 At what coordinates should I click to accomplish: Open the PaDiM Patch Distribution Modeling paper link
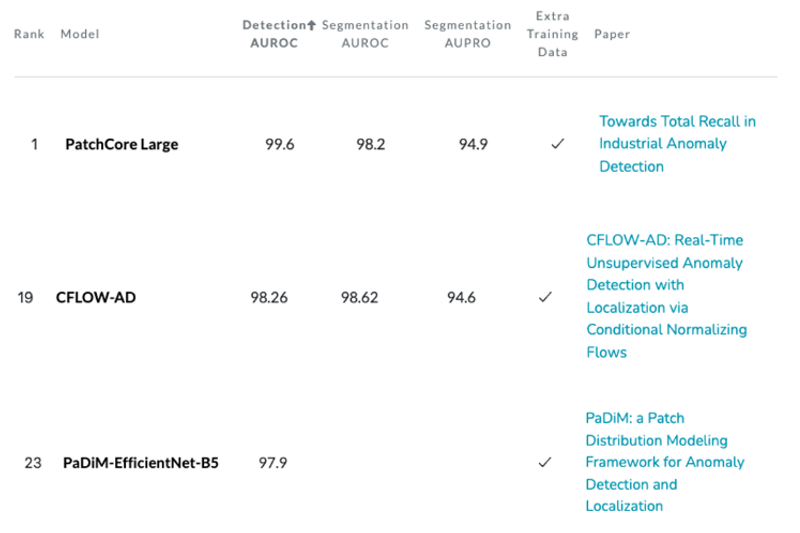[665, 462]
